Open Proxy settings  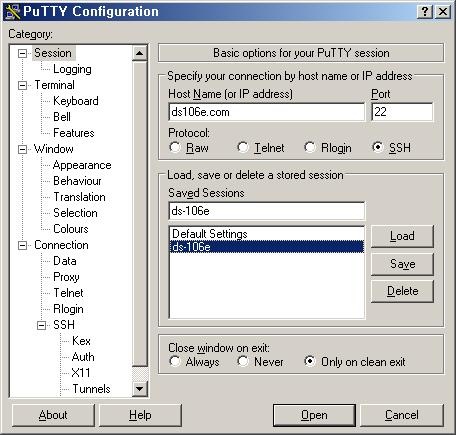(x=66, y=277)
